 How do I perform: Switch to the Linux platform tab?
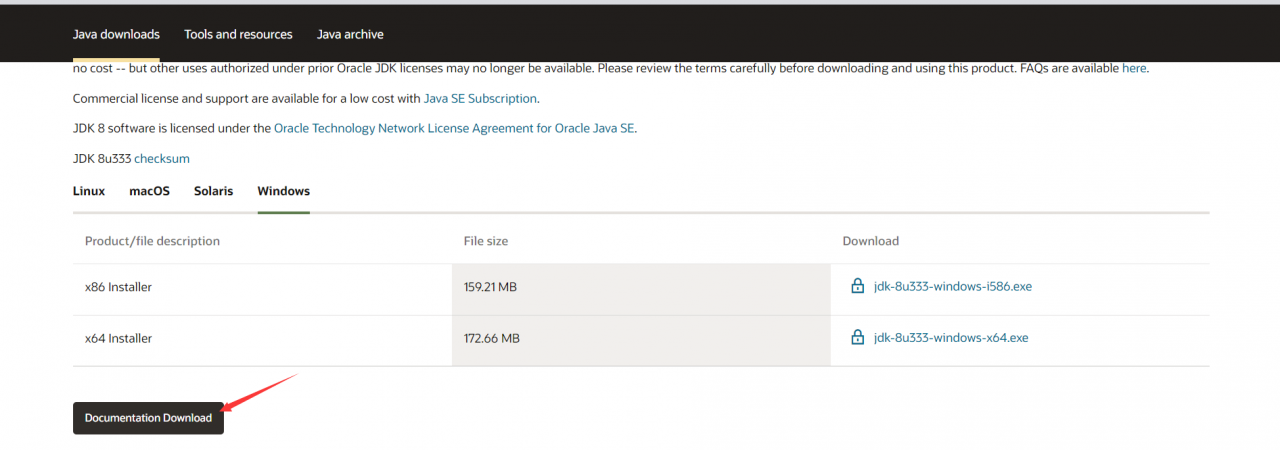click(89, 191)
